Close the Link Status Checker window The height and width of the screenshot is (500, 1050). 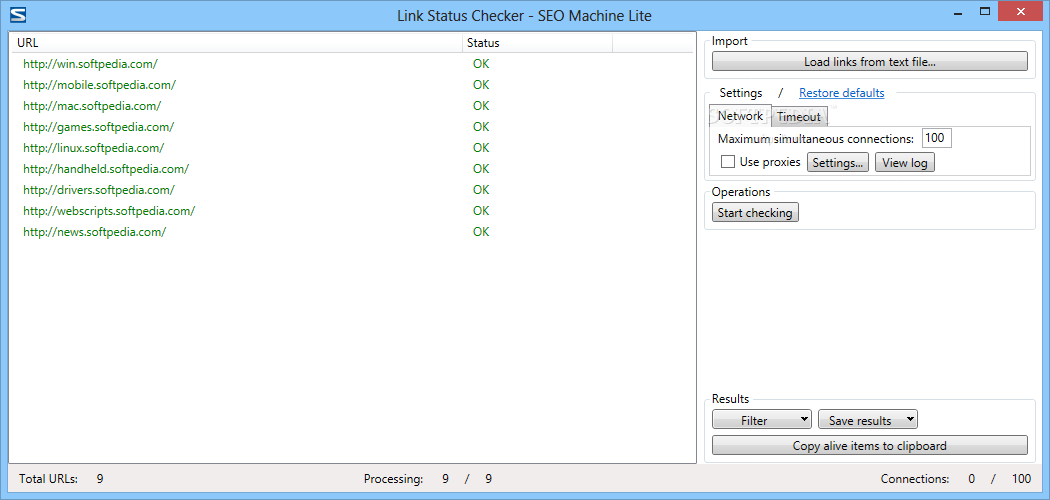[x=1021, y=12]
